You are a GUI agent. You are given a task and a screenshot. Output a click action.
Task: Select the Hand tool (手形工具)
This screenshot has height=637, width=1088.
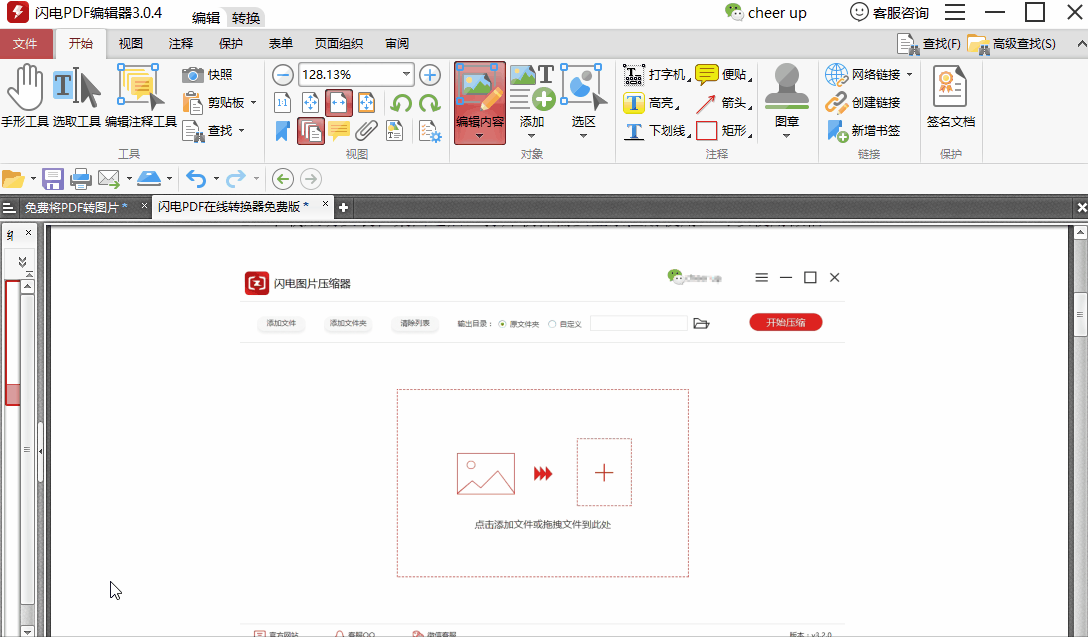point(25,96)
